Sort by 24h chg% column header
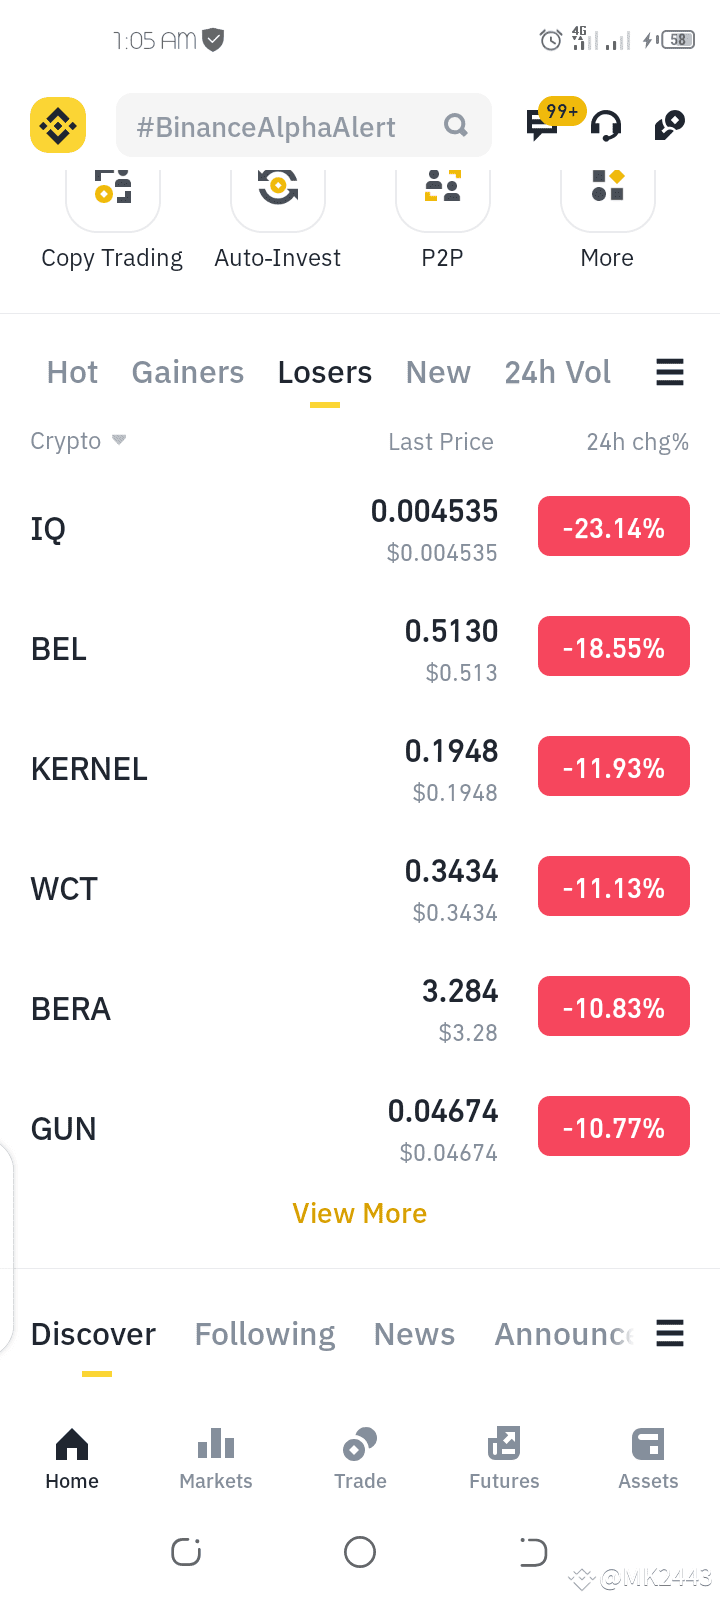The image size is (720, 1600). pyautogui.click(x=638, y=442)
